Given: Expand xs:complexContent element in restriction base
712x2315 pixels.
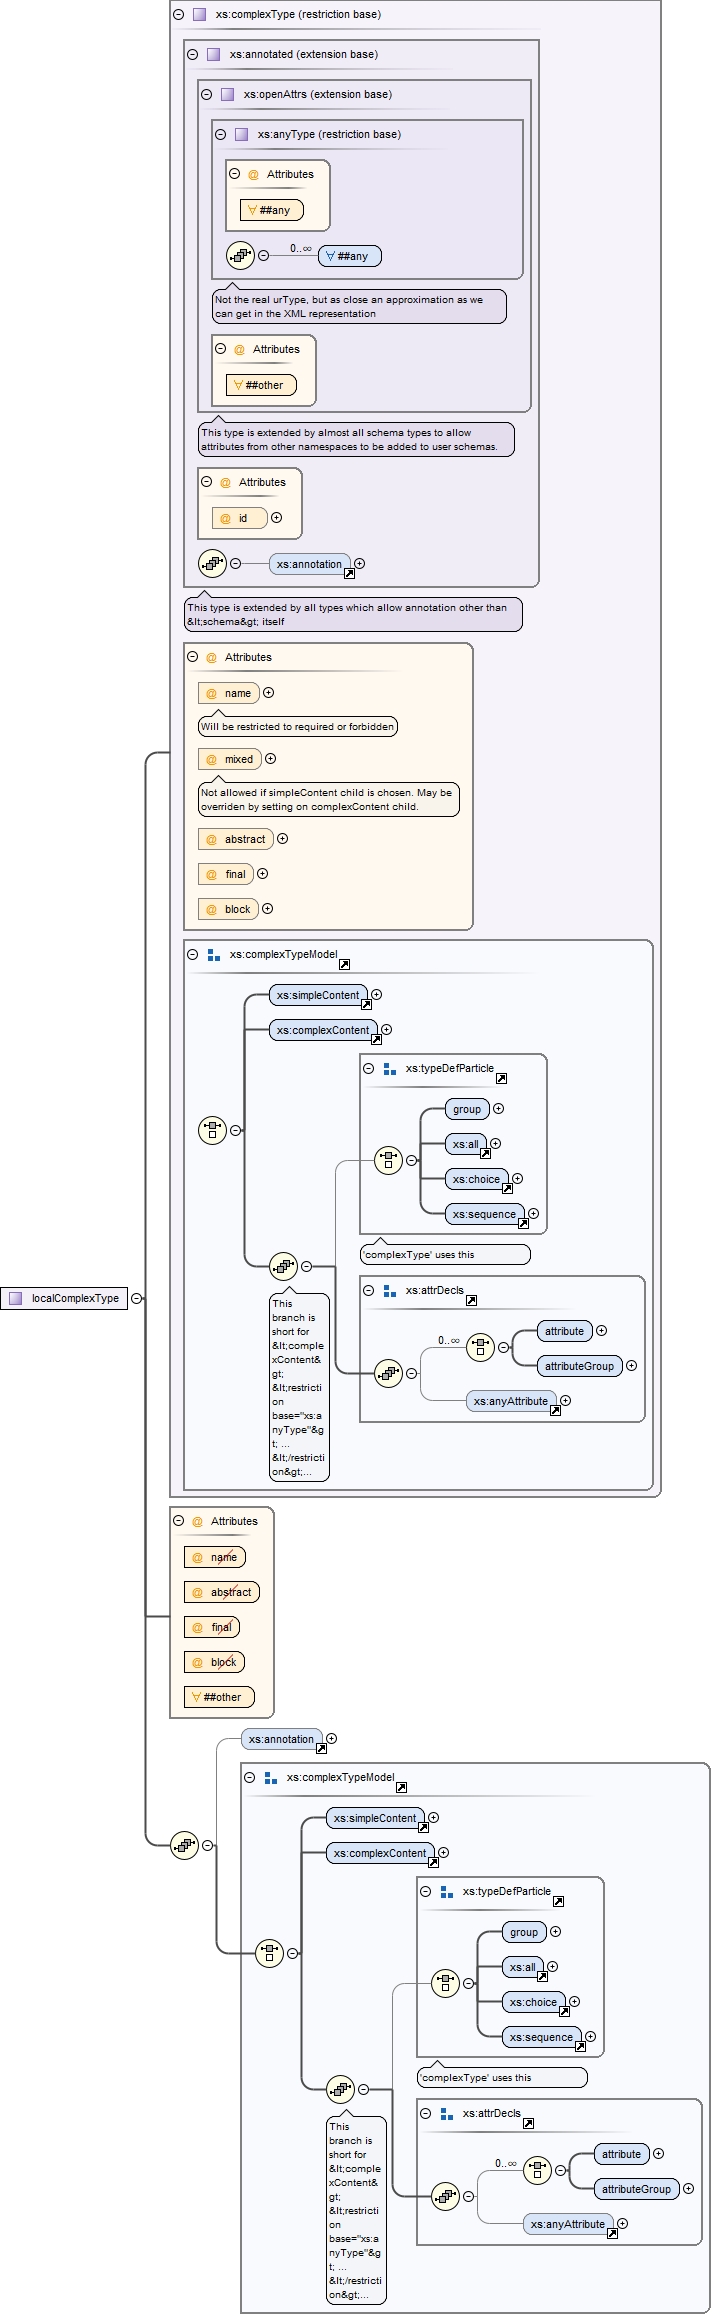Looking at the screenshot, I should point(386,1030).
